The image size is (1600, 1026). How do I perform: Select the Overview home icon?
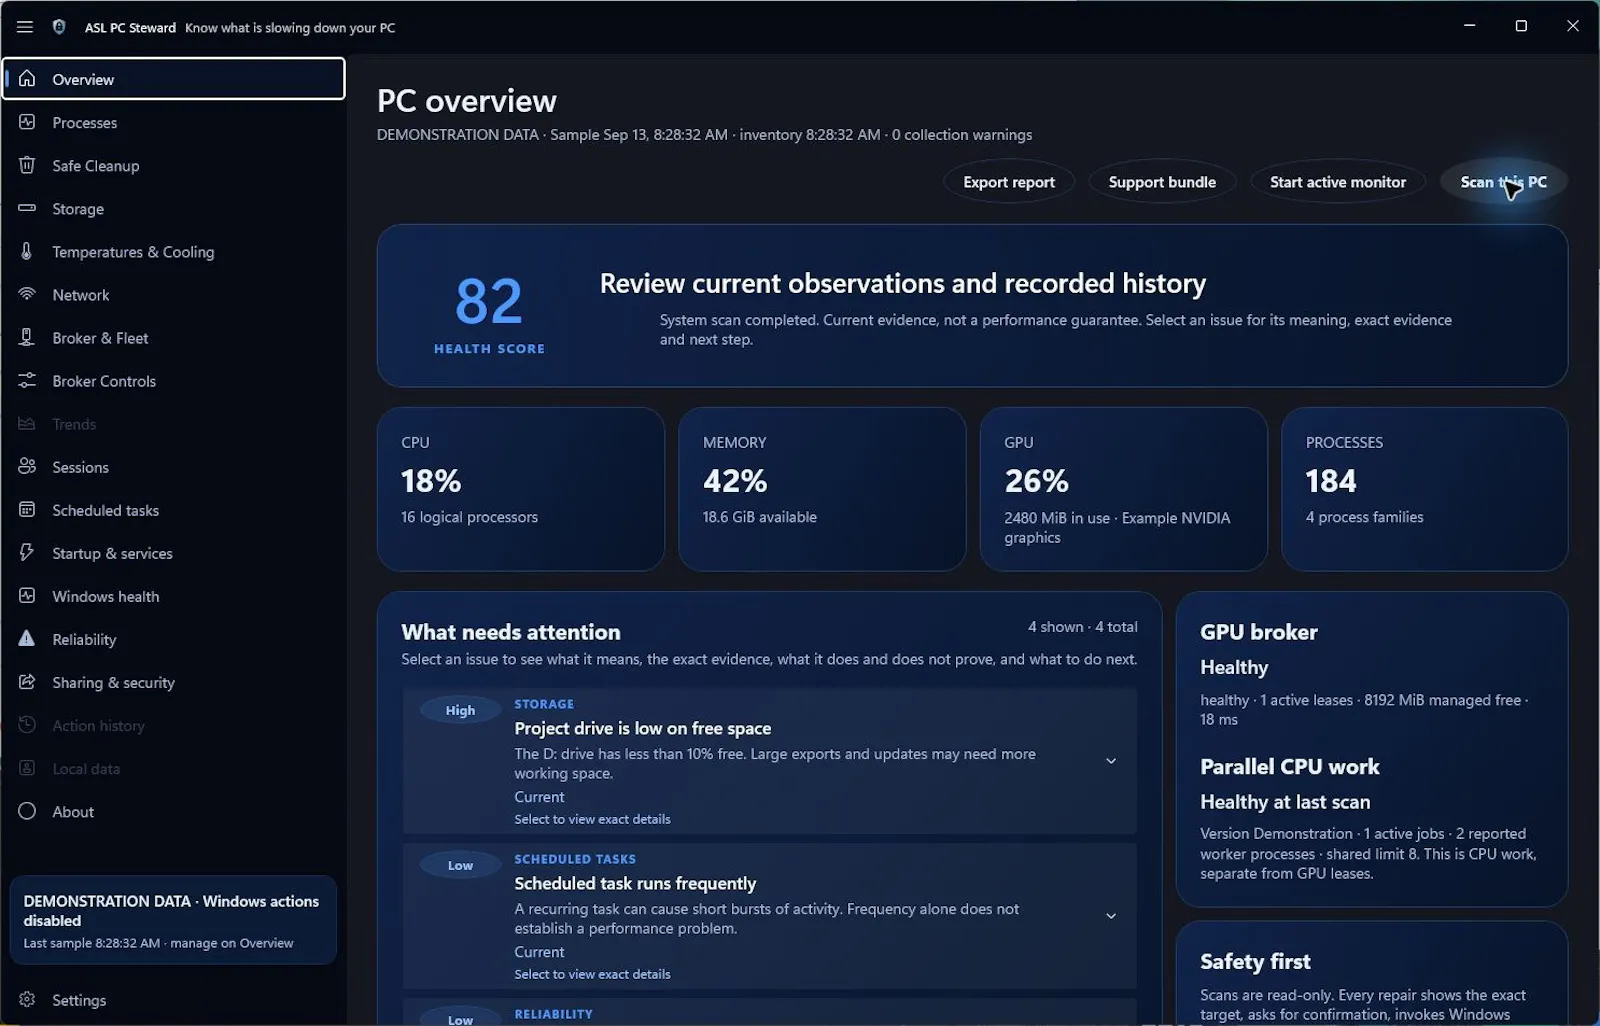pos(27,78)
